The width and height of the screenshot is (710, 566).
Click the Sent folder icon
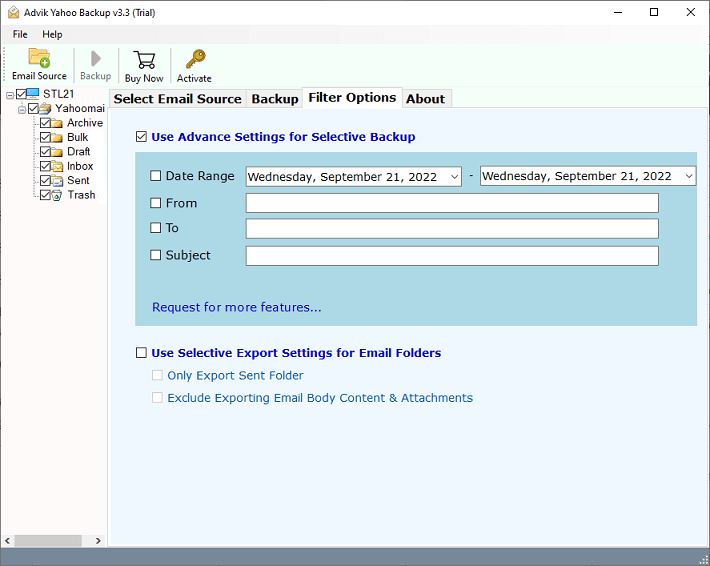pyautogui.click(x=57, y=181)
